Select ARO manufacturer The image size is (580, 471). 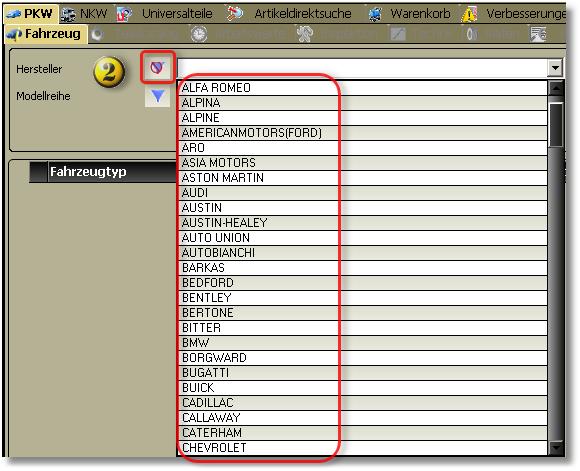pyautogui.click(x=362, y=148)
